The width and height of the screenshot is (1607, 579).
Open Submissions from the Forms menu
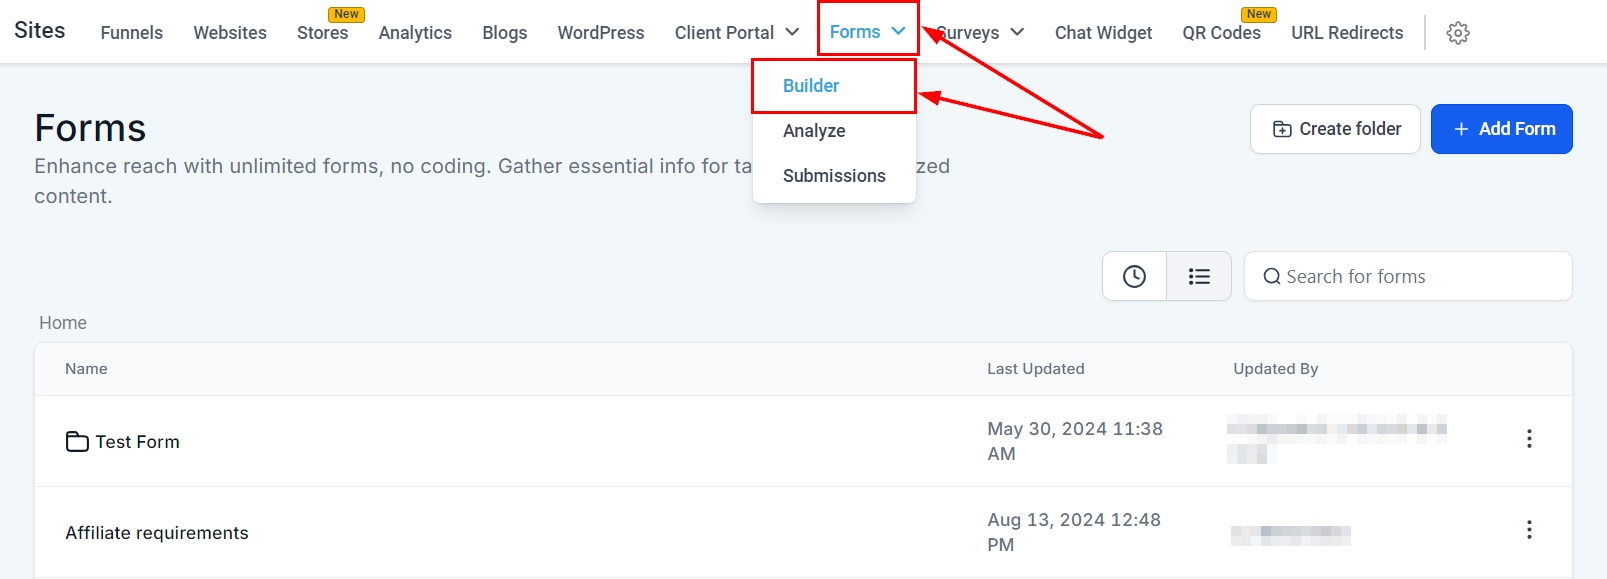tap(834, 176)
